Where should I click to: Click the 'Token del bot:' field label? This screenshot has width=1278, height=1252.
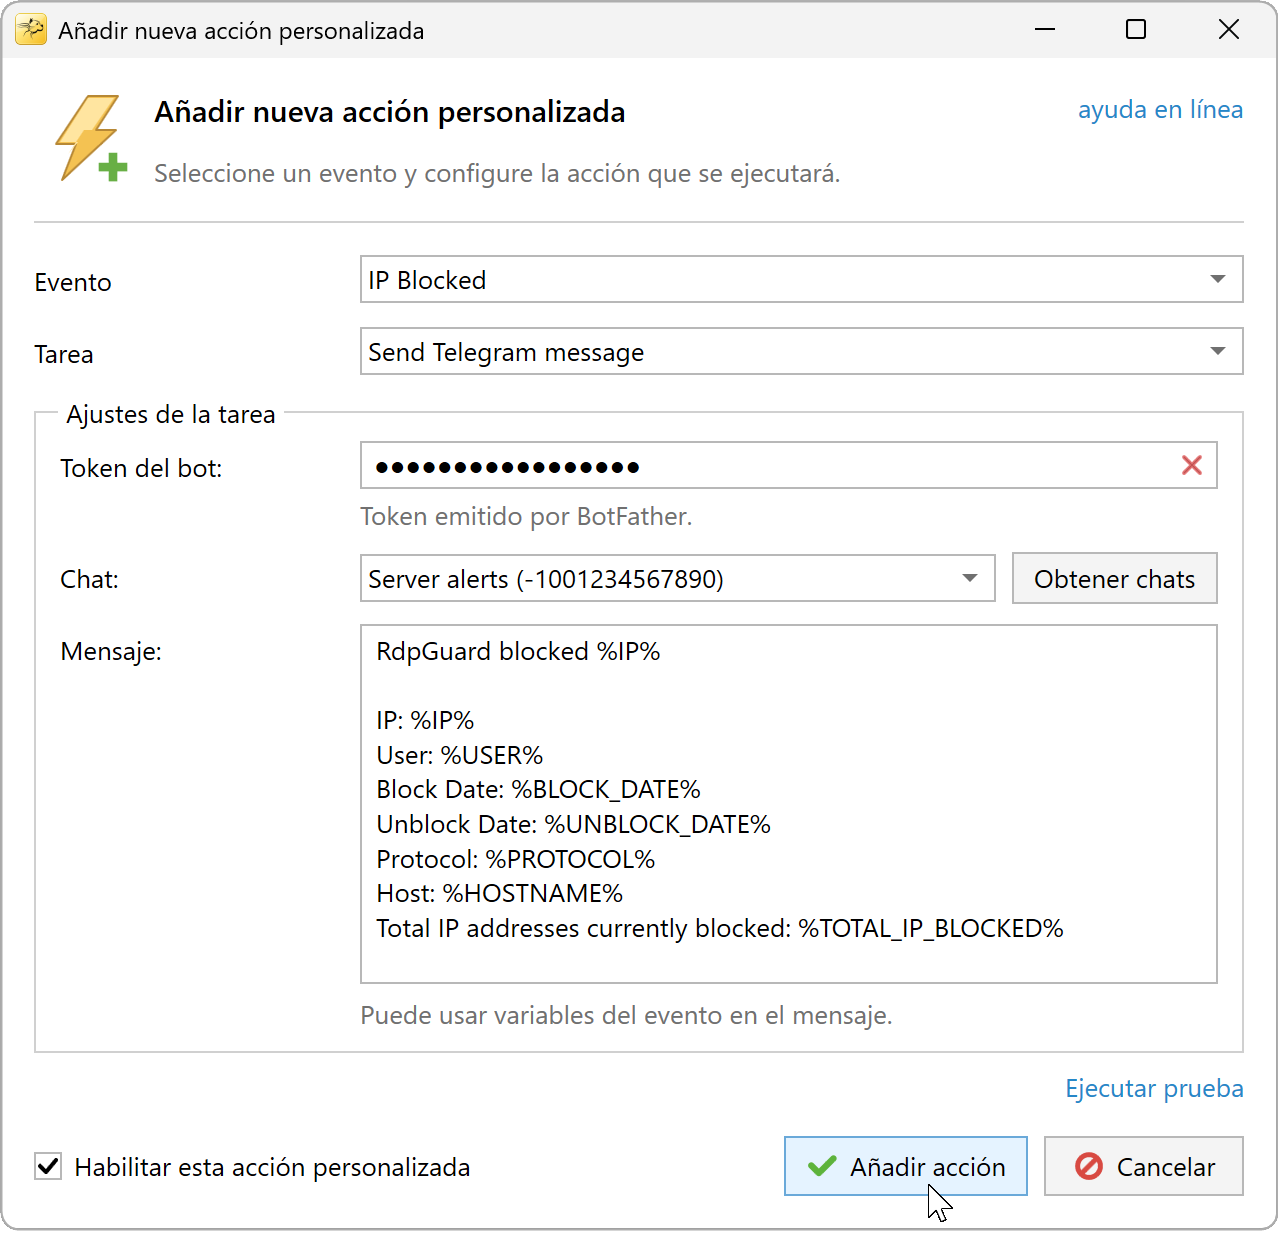coord(141,468)
